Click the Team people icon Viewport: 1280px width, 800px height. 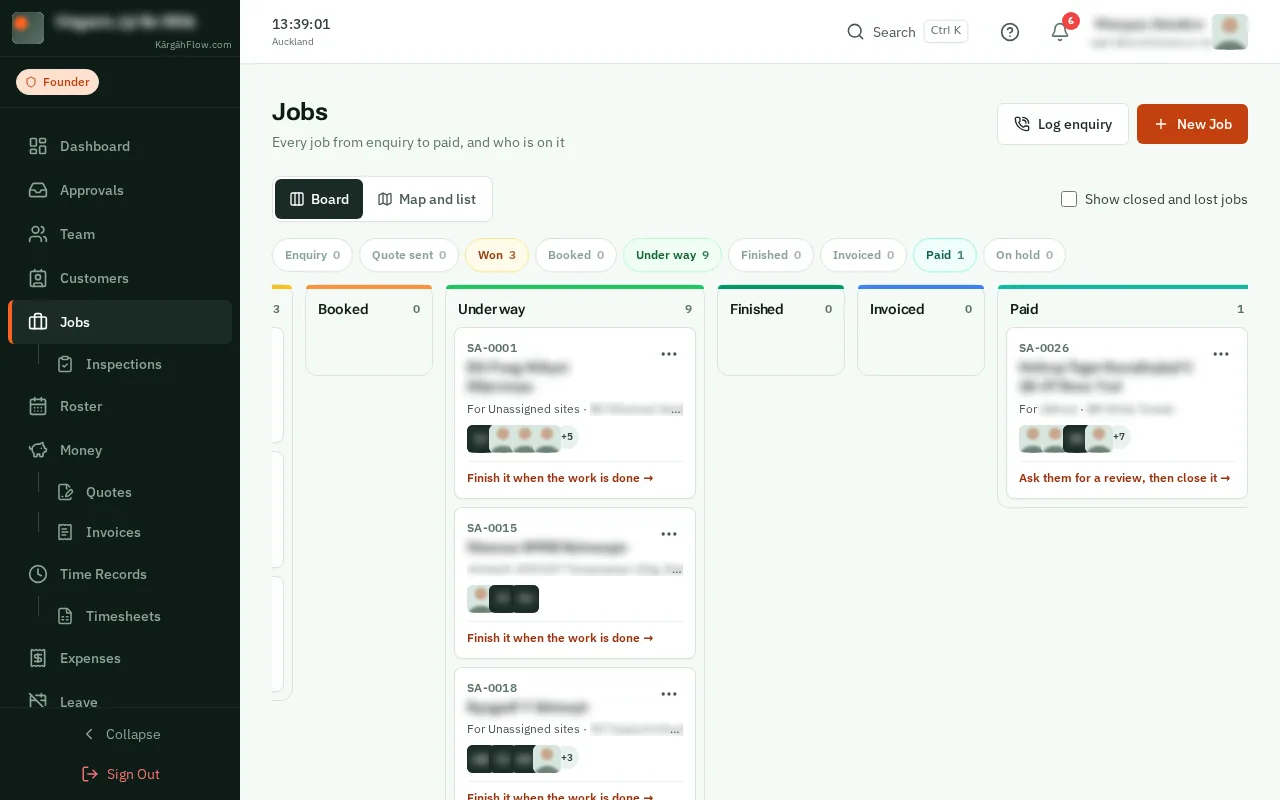[x=38, y=234]
